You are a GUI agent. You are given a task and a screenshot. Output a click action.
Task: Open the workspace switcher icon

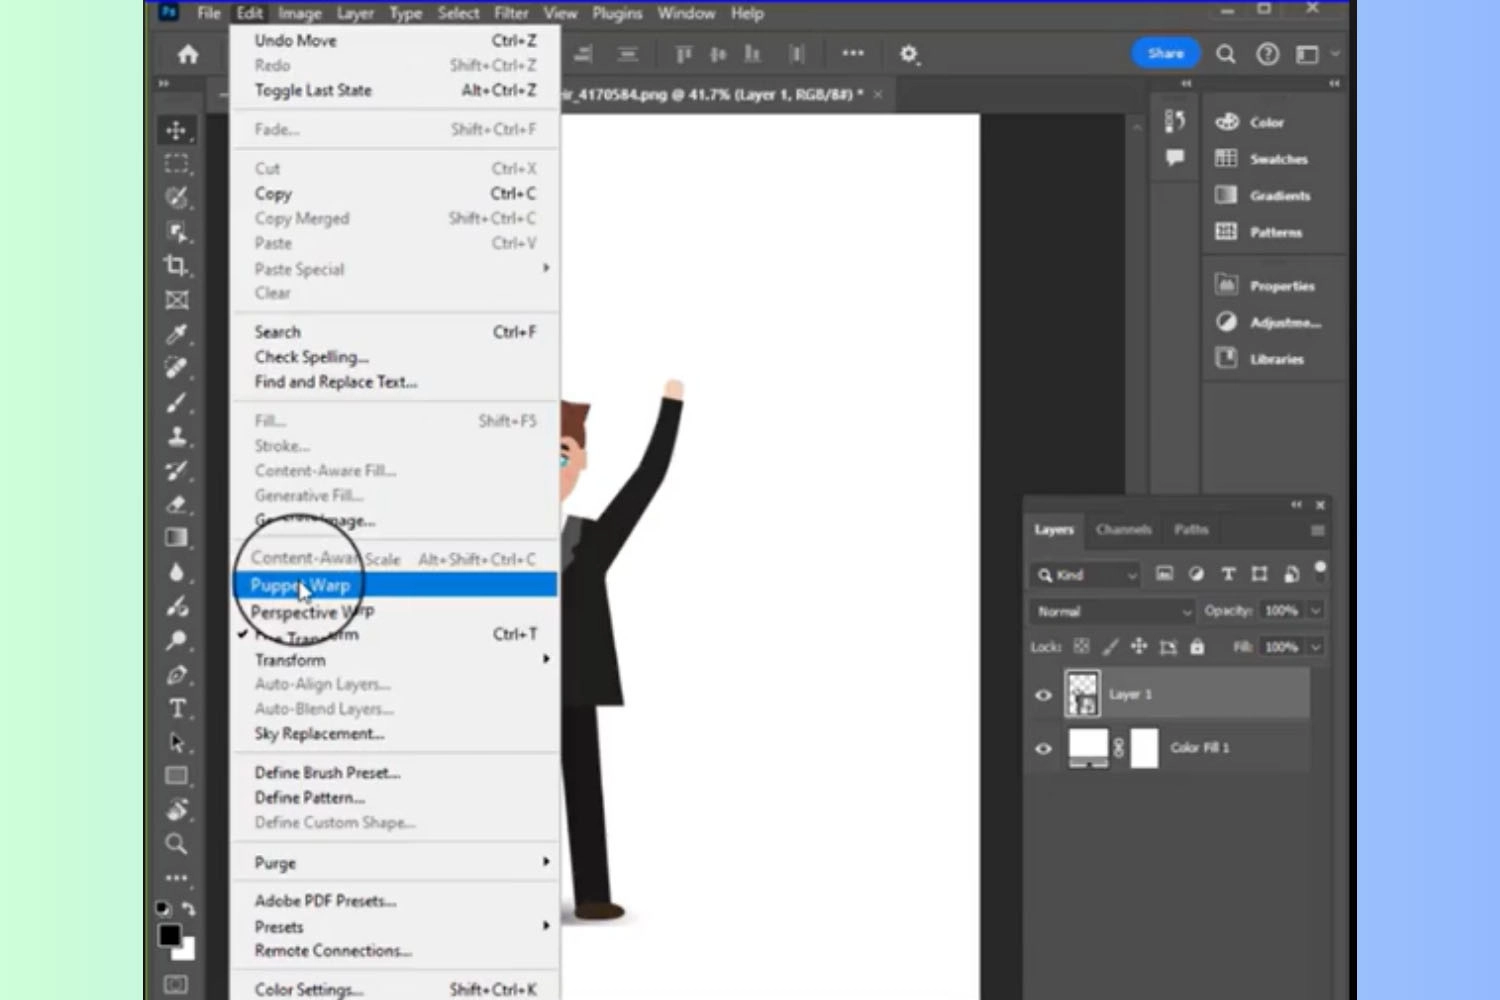pyautogui.click(x=1308, y=54)
